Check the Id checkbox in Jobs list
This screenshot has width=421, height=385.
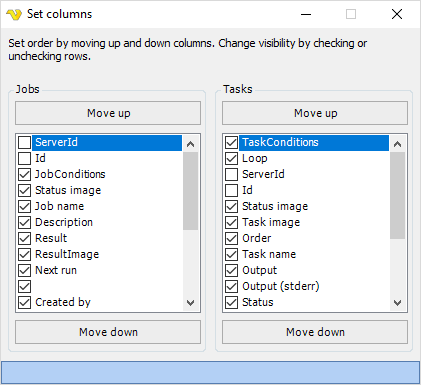click(24, 158)
